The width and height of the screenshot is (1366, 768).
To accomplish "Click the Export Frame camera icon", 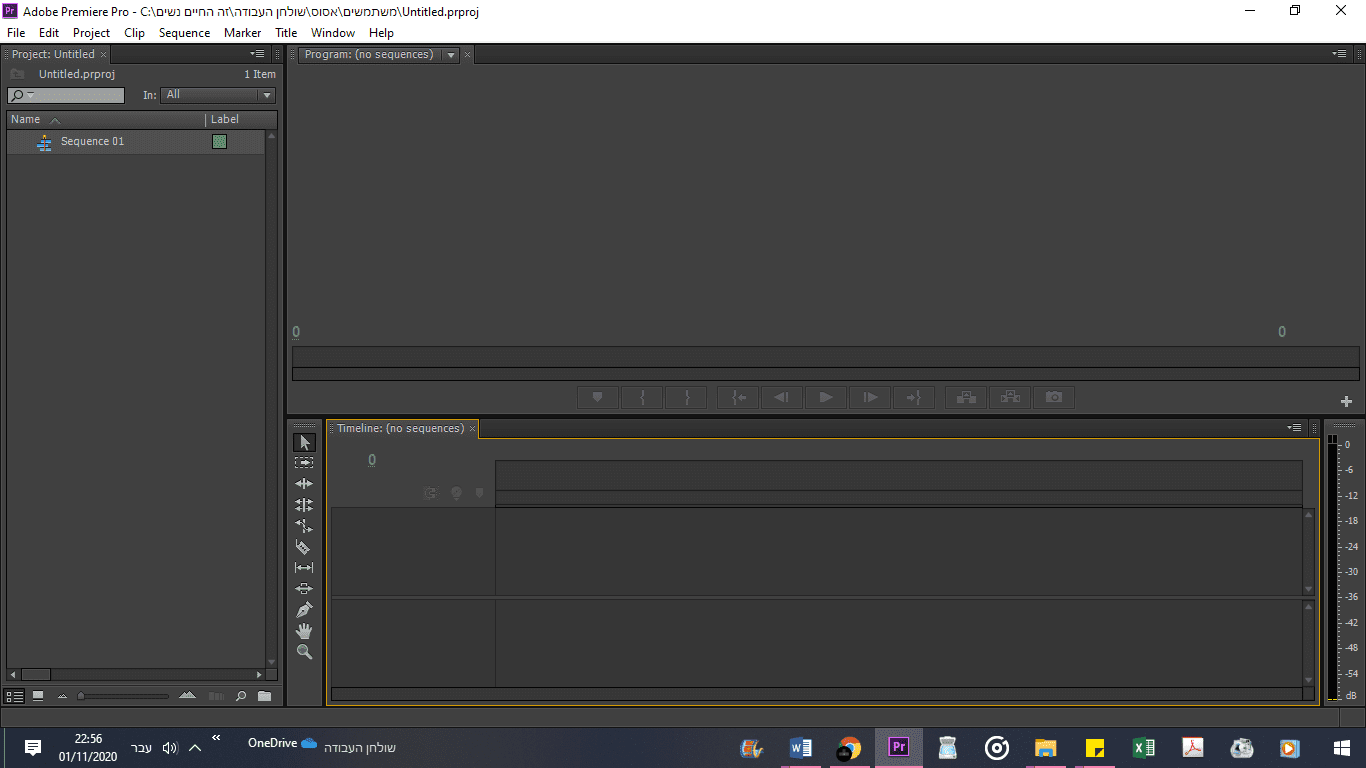I will pyautogui.click(x=1054, y=397).
